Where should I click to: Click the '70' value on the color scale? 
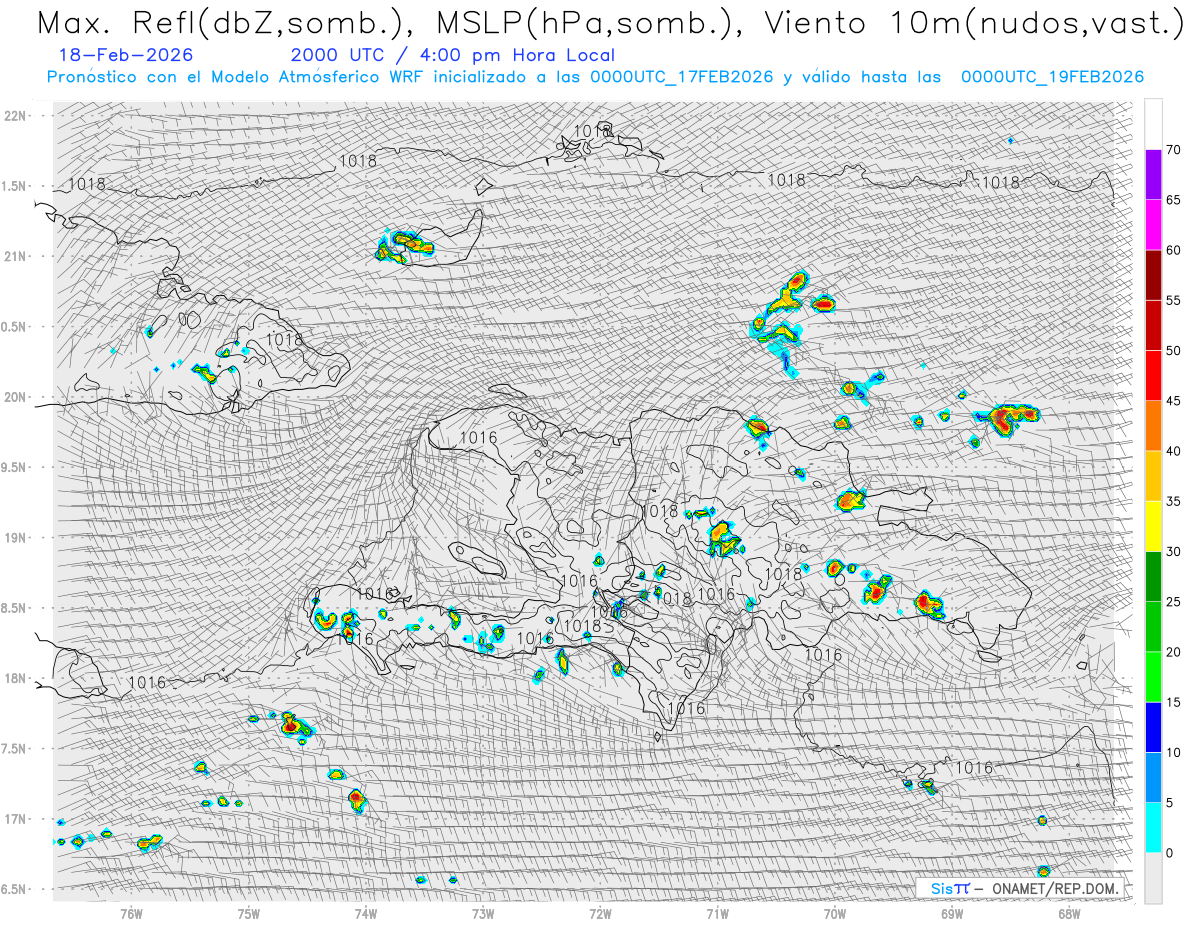[x=1174, y=150]
